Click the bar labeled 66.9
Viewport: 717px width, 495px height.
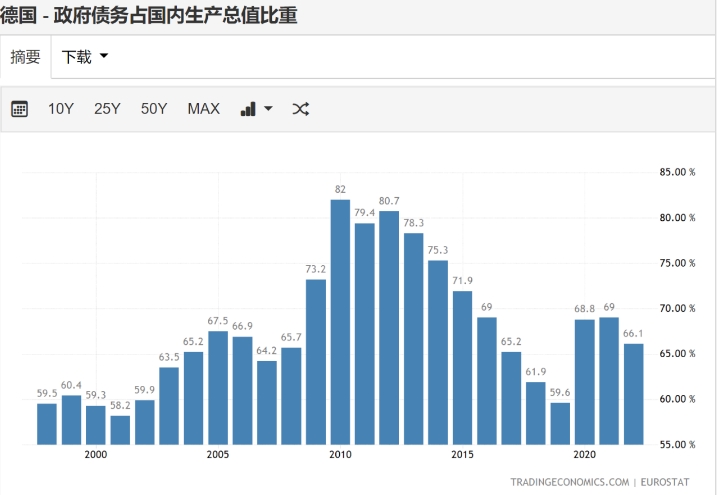[242, 390]
